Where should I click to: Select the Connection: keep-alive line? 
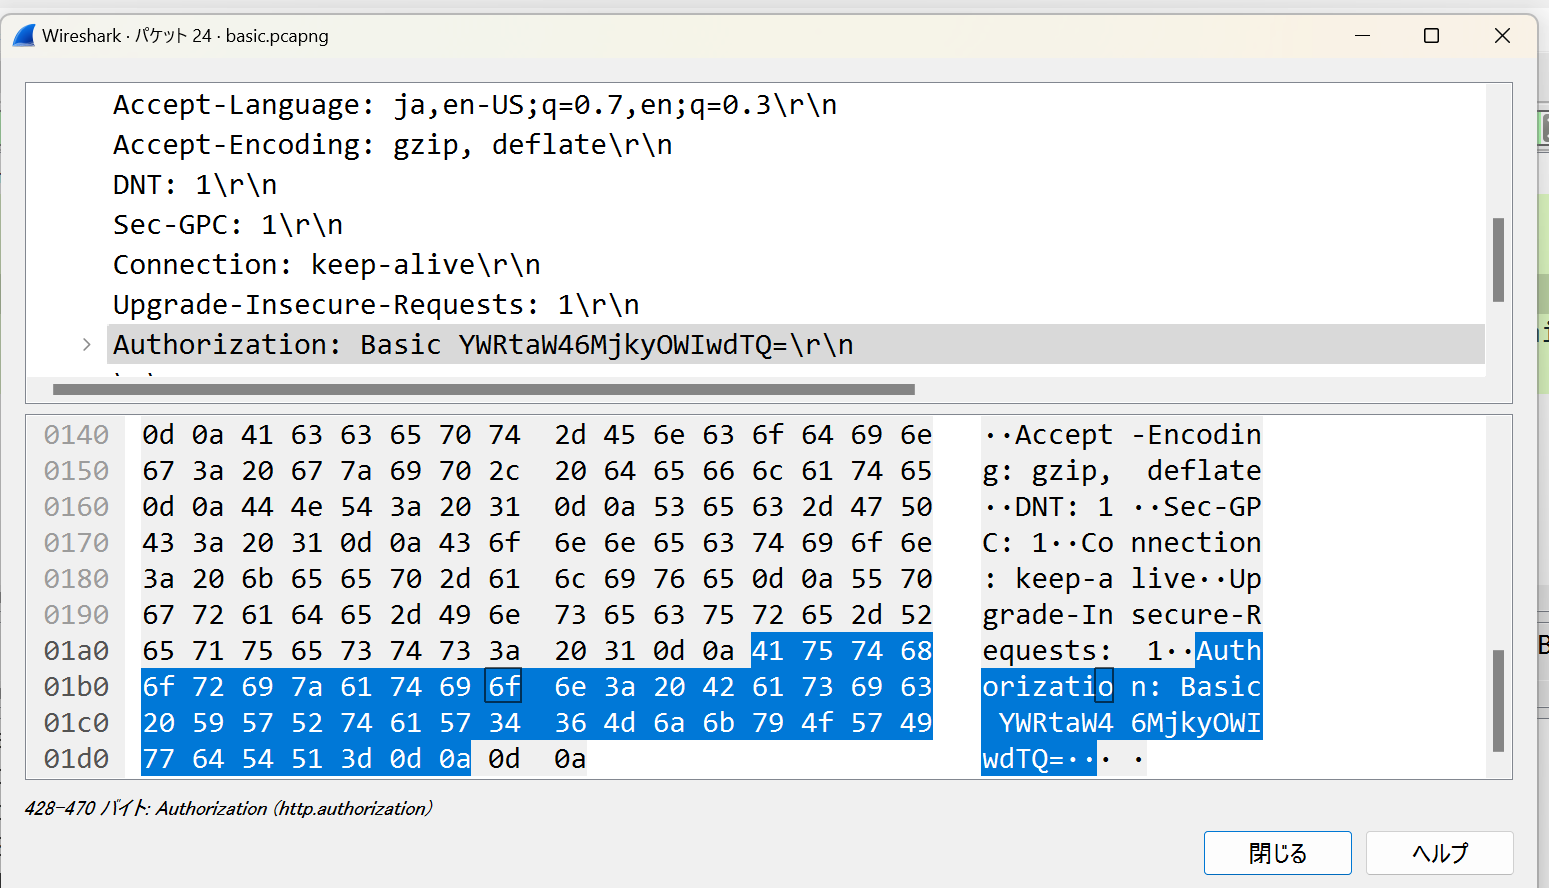[327, 265]
